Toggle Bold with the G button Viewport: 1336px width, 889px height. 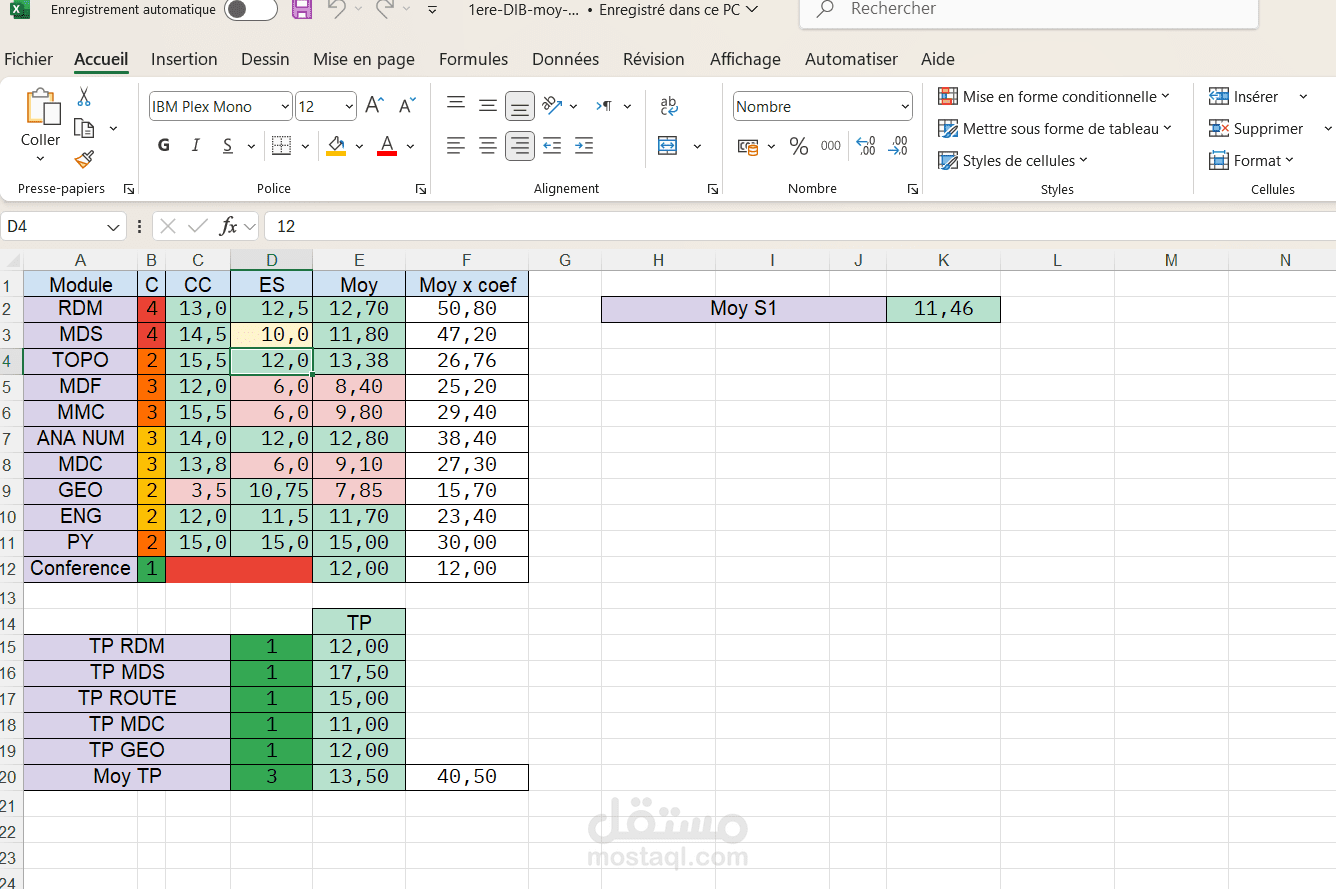click(164, 146)
